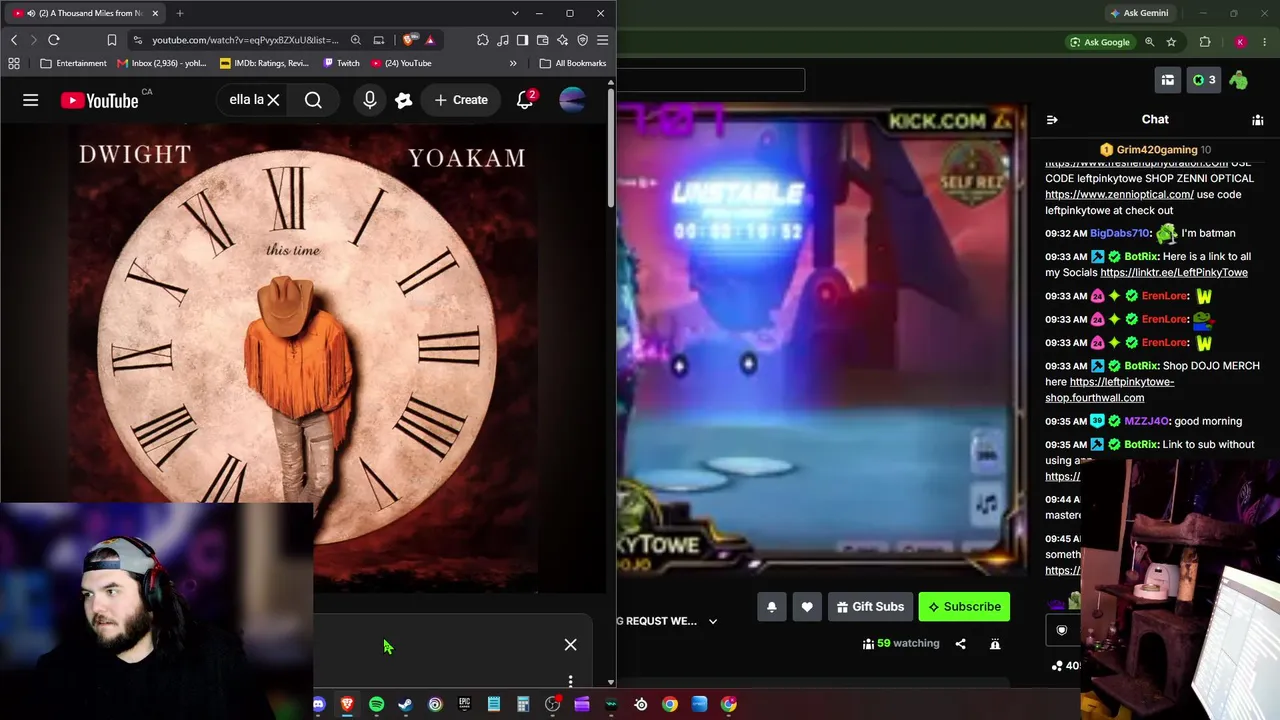
Task: Open YouTube notifications bell
Action: click(525, 100)
